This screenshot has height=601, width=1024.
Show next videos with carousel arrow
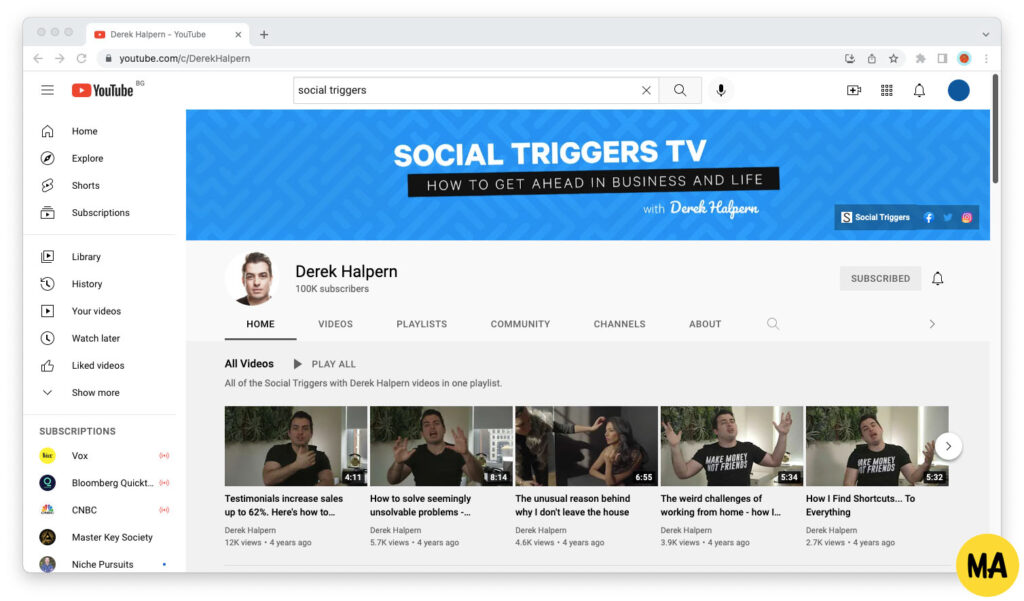948,446
